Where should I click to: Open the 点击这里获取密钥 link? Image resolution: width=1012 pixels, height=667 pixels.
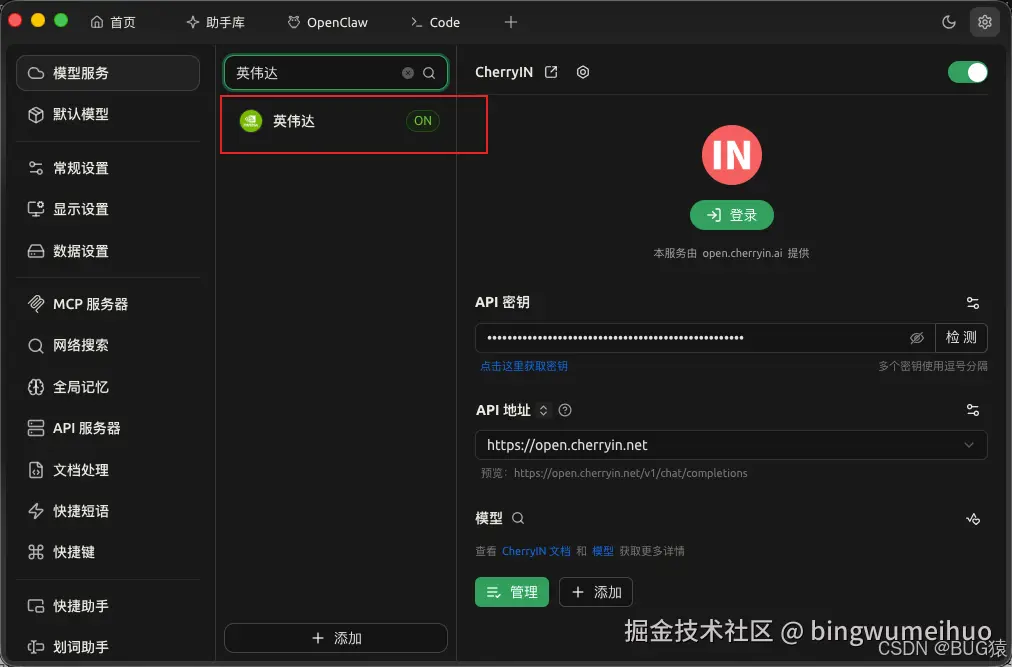(524, 365)
